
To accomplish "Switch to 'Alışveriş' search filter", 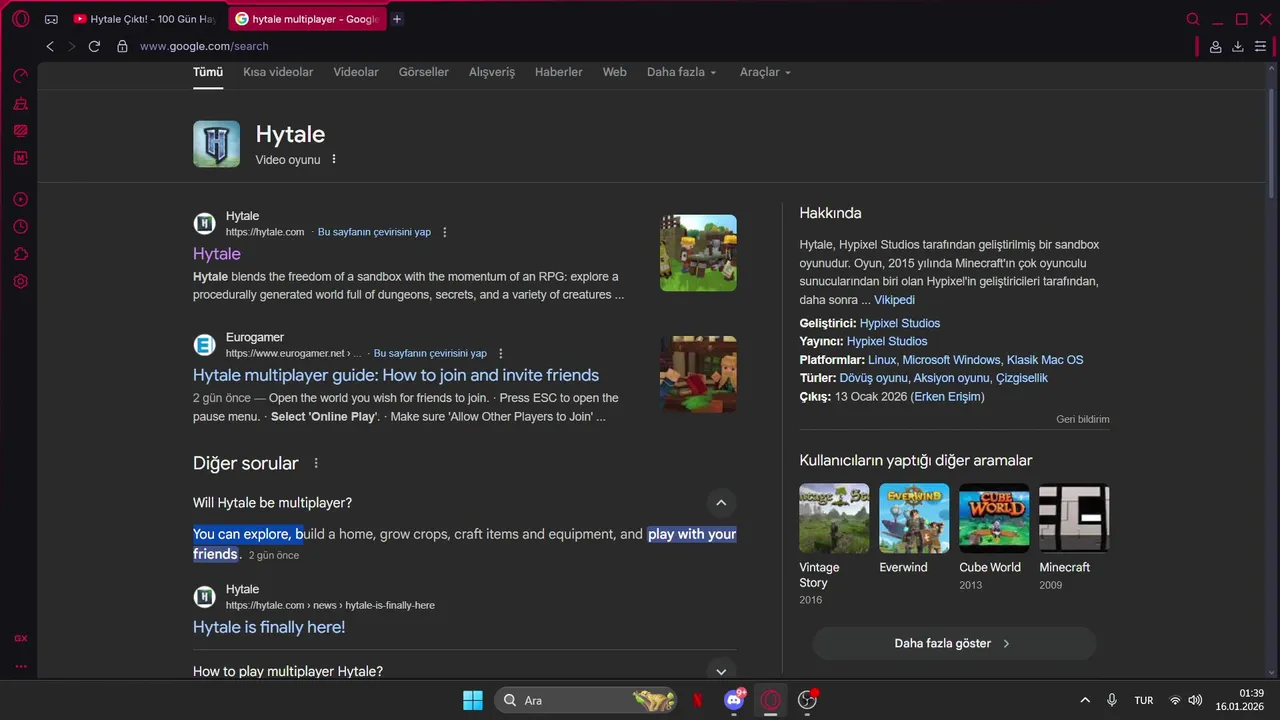I will 492,72.
